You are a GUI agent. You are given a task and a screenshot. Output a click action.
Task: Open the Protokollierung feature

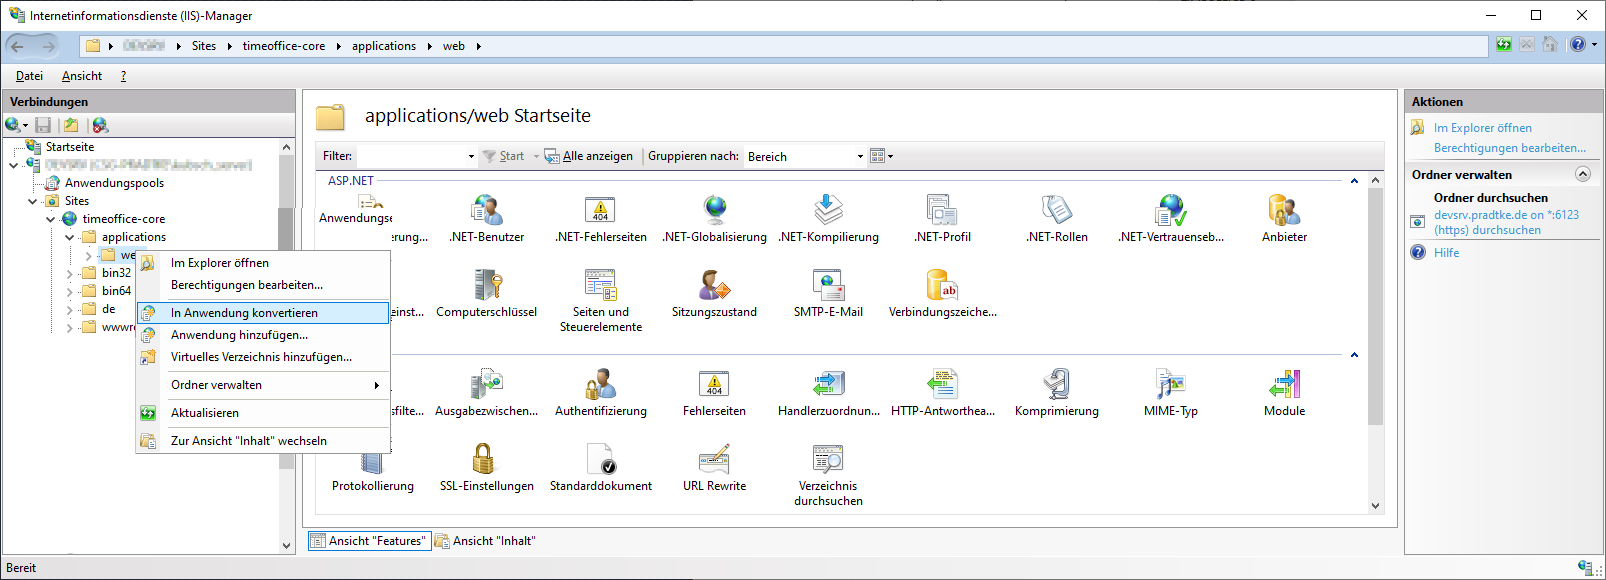(372, 468)
